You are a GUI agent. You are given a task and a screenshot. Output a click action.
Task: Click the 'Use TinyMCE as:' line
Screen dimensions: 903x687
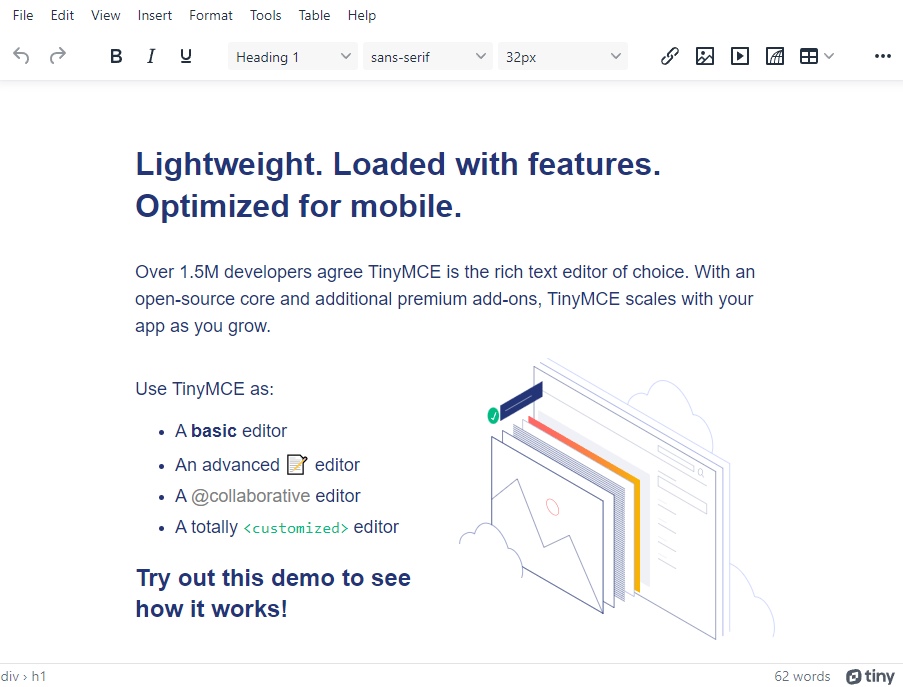click(204, 389)
